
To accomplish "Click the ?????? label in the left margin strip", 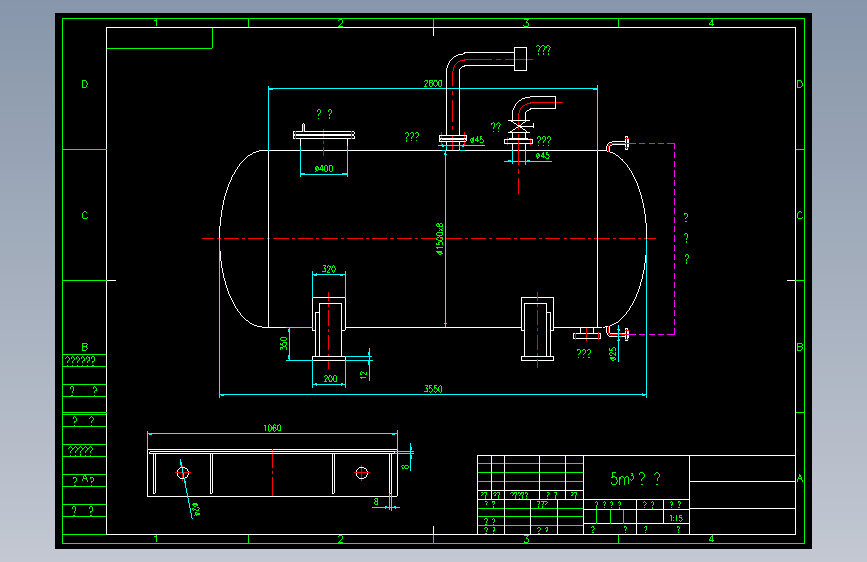I will point(81,361).
